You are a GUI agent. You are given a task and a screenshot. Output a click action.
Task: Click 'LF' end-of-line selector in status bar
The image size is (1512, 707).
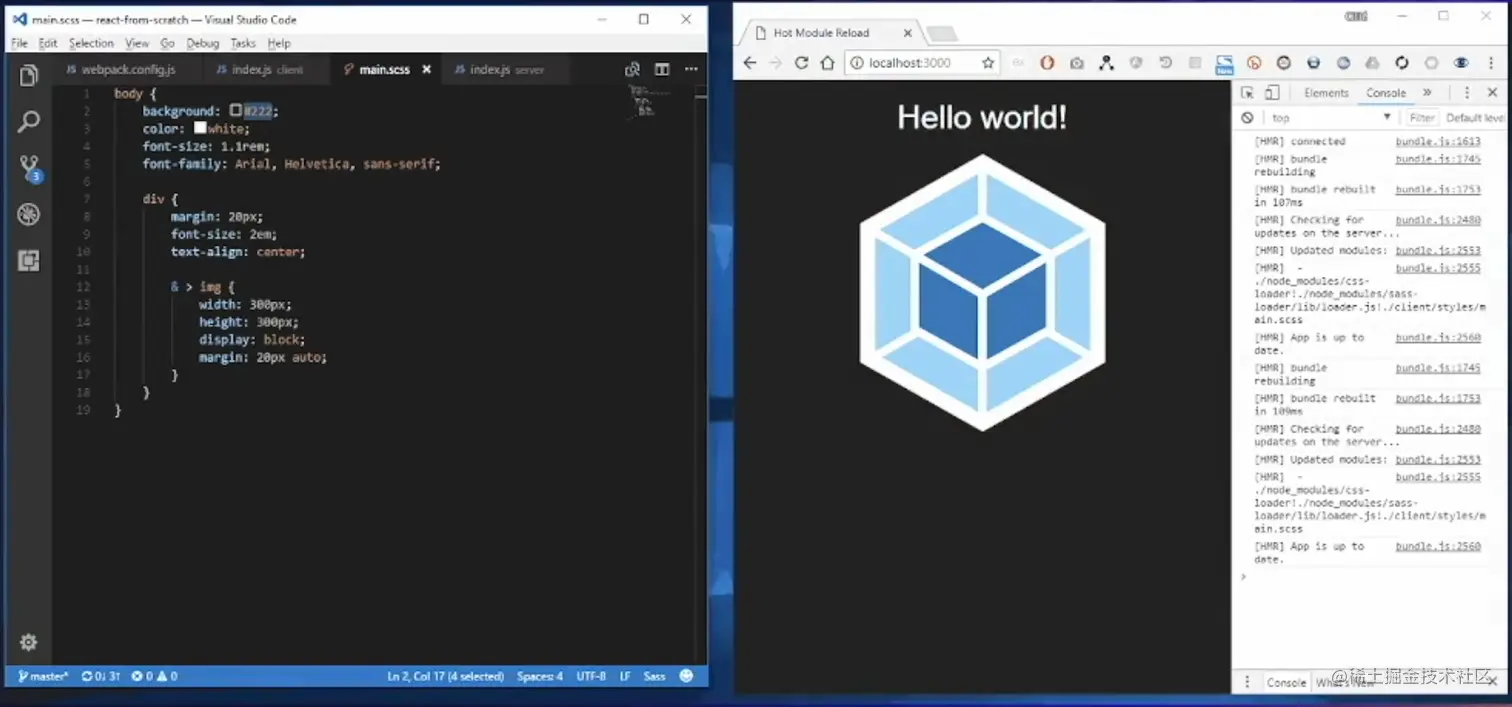pos(625,676)
